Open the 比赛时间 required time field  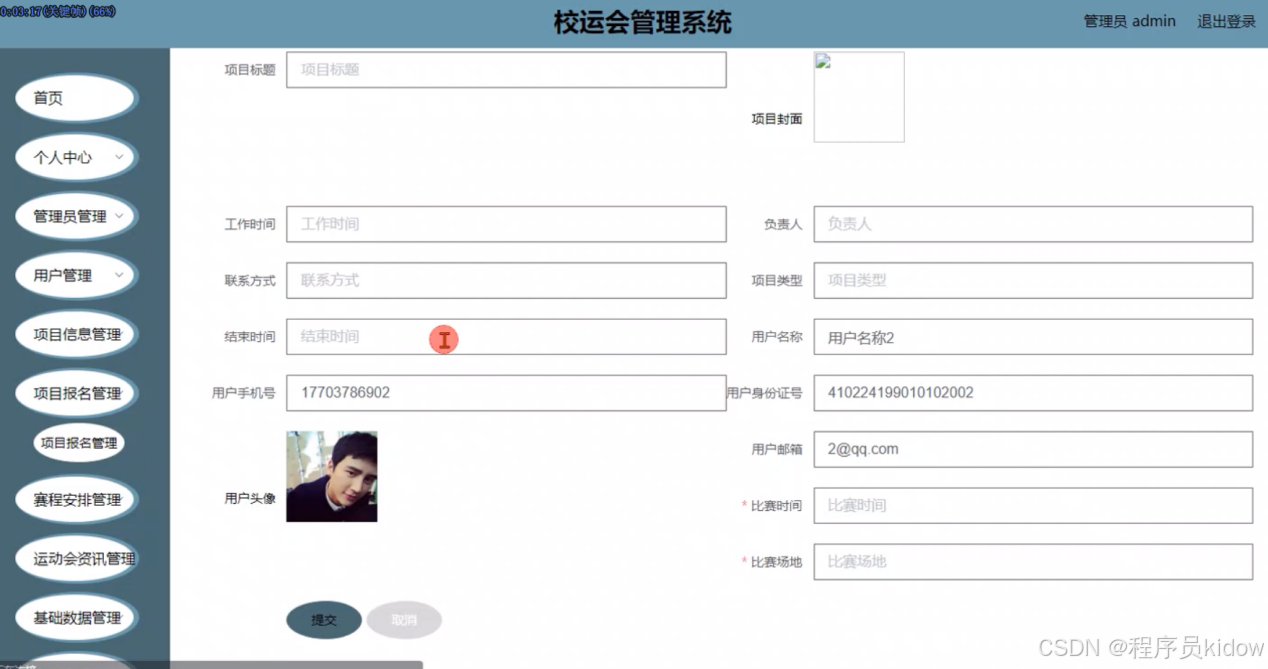coord(1032,505)
